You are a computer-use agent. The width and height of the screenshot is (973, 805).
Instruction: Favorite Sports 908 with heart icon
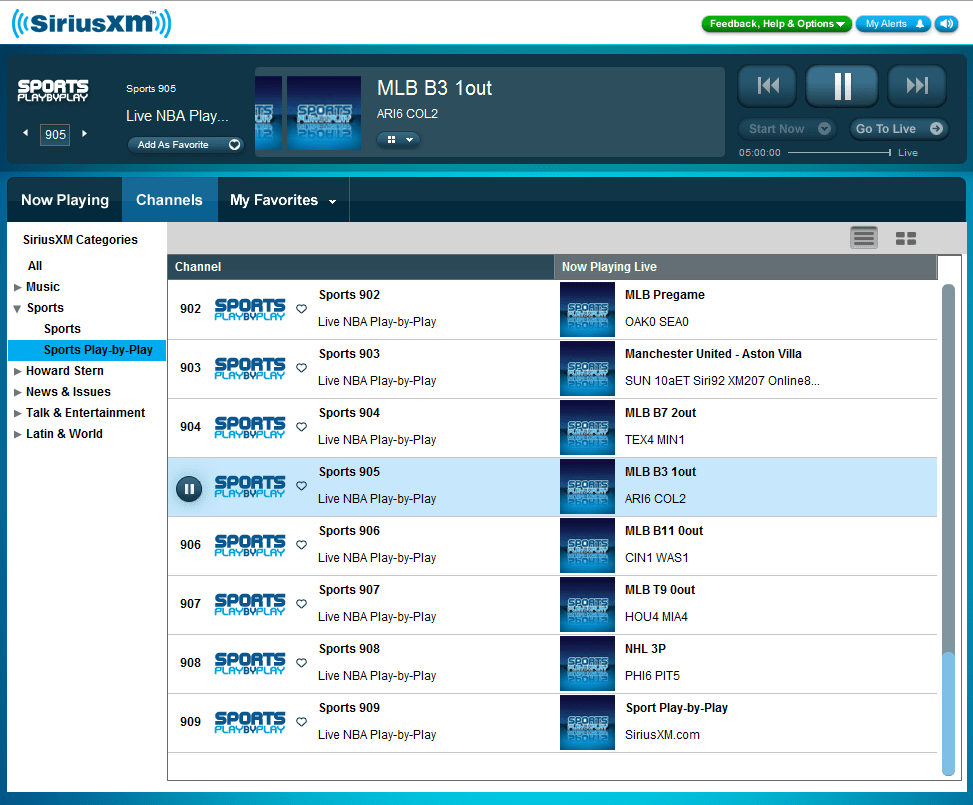click(x=302, y=662)
